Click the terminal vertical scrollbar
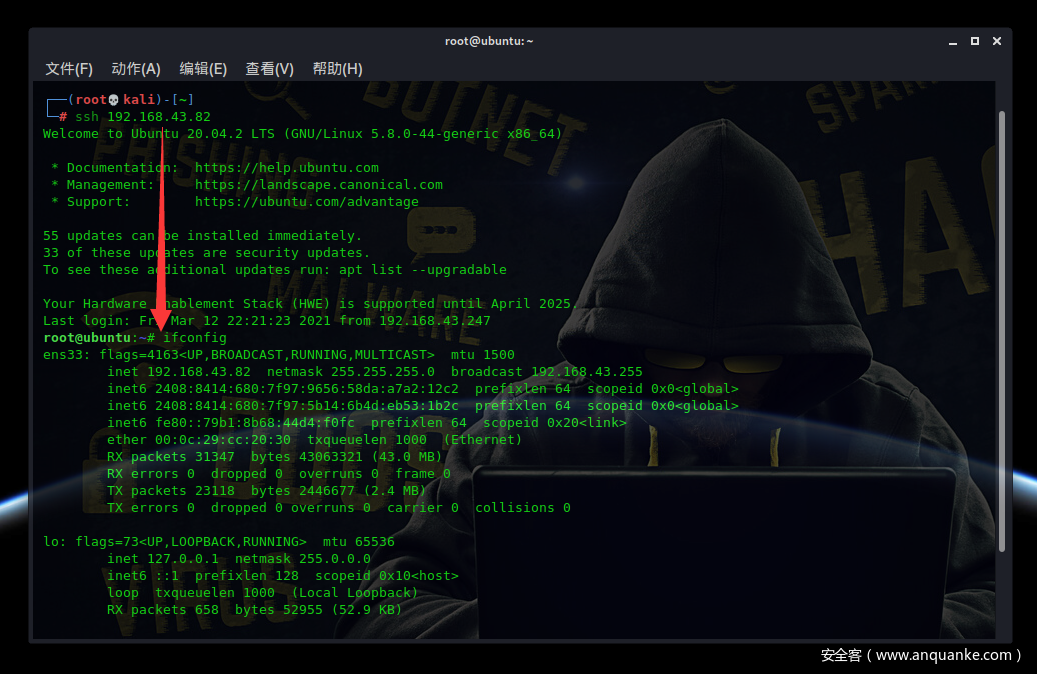 1002,331
